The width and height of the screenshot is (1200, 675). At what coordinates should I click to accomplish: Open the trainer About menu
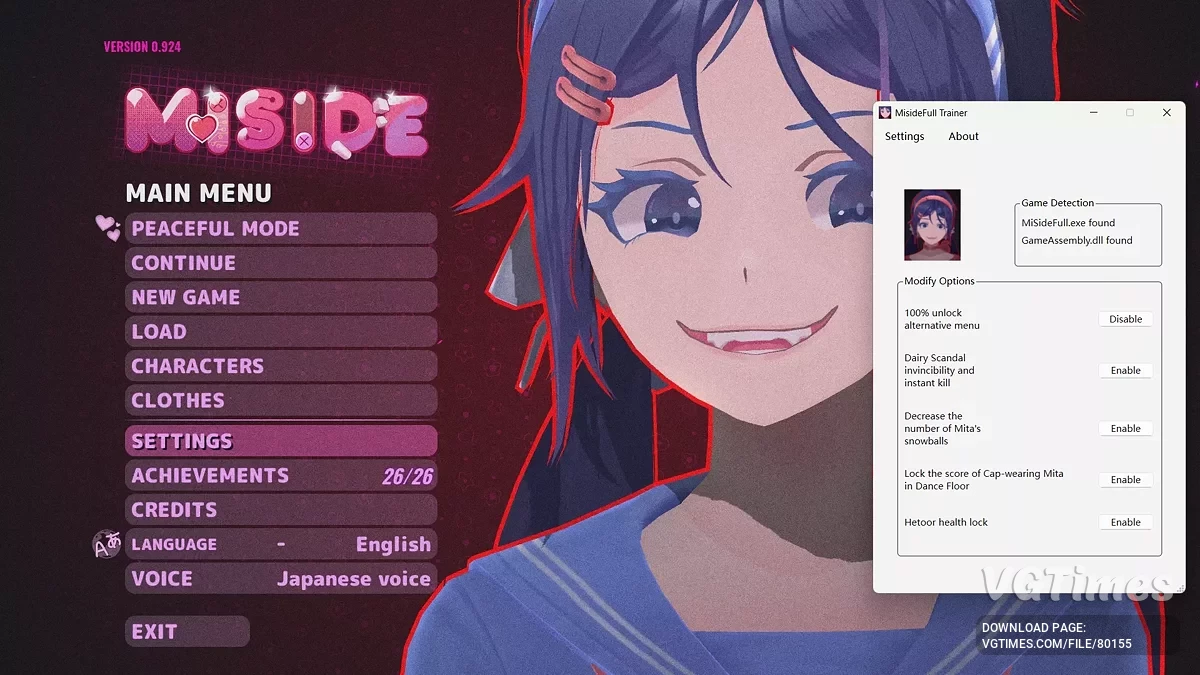tap(963, 136)
